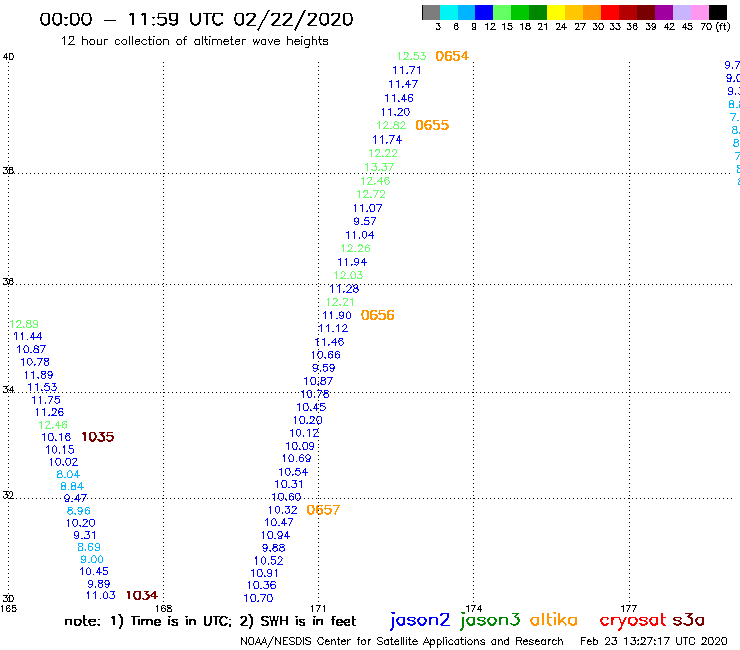This screenshot has height=650, width=740.
Task: Click the orange altika time label 0655
Action: [x=432, y=125]
